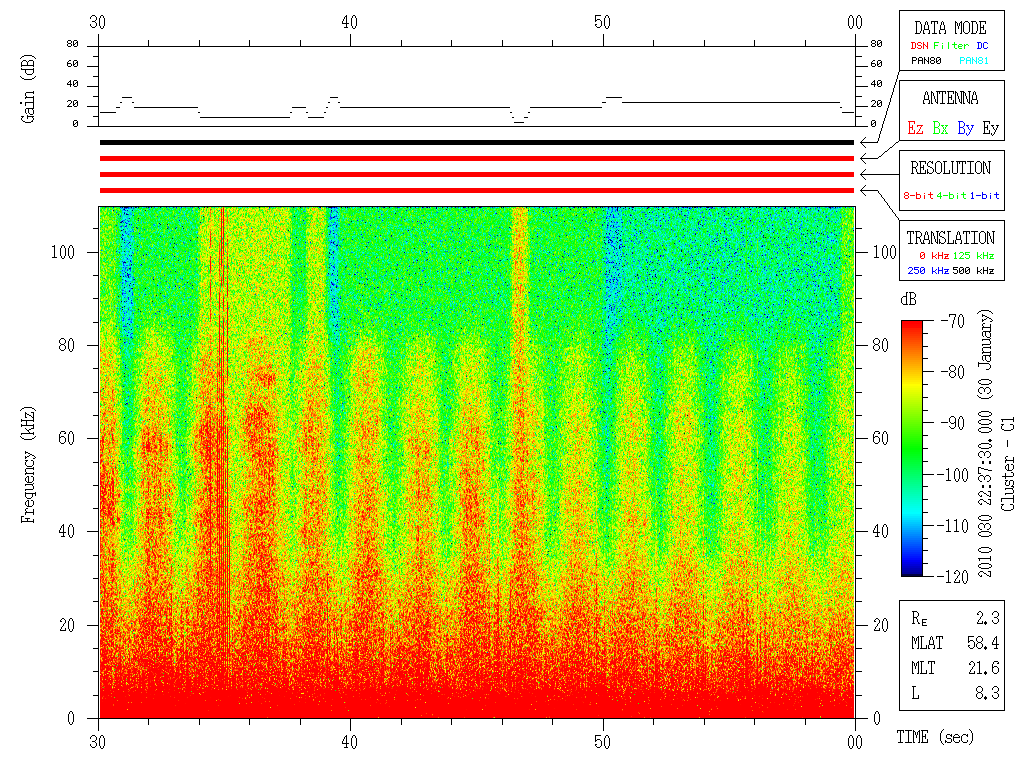Click the -100 dB colorbar tick label
Viewport: 1024px width, 768px height.
coord(952,475)
